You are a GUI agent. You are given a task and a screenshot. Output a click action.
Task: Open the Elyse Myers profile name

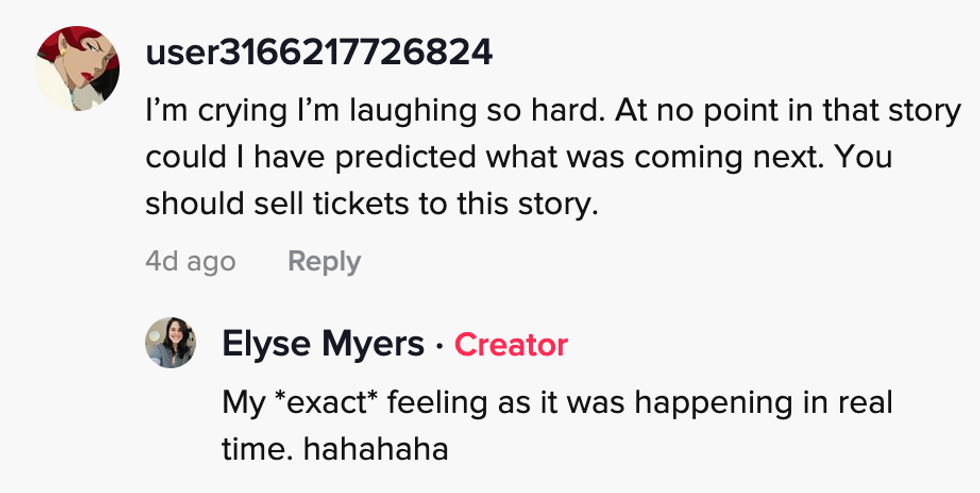323,345
